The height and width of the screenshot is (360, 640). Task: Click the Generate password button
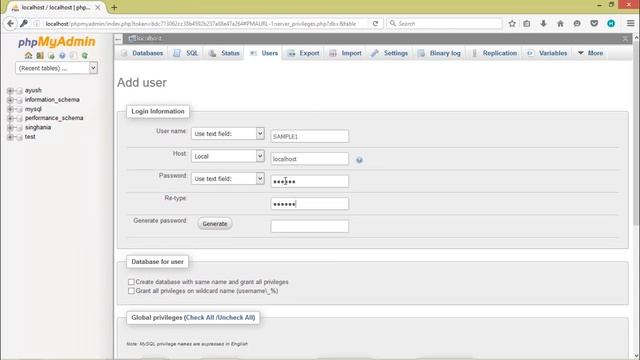(x=215, y=224)
